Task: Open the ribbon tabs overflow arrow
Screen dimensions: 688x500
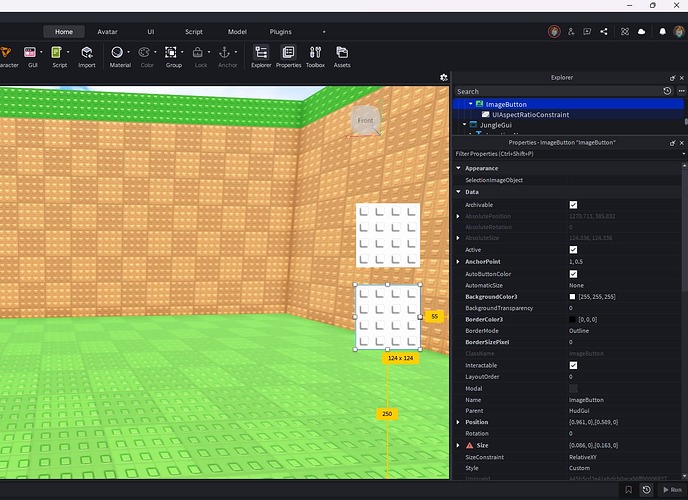Action: coord(324,32)
